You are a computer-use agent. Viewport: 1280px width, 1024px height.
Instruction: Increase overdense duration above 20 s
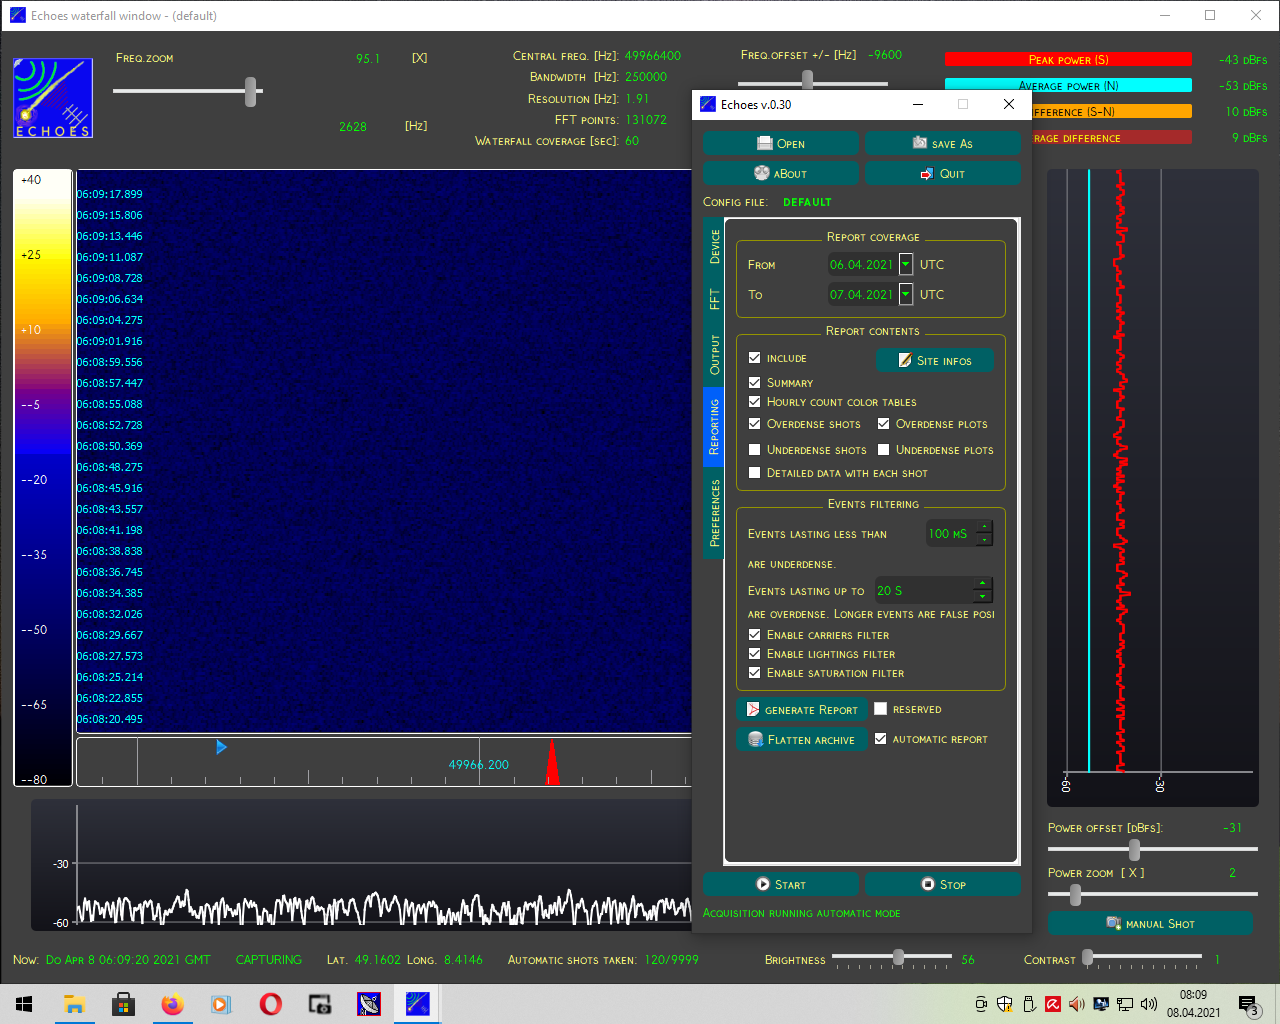click(983, 584)
